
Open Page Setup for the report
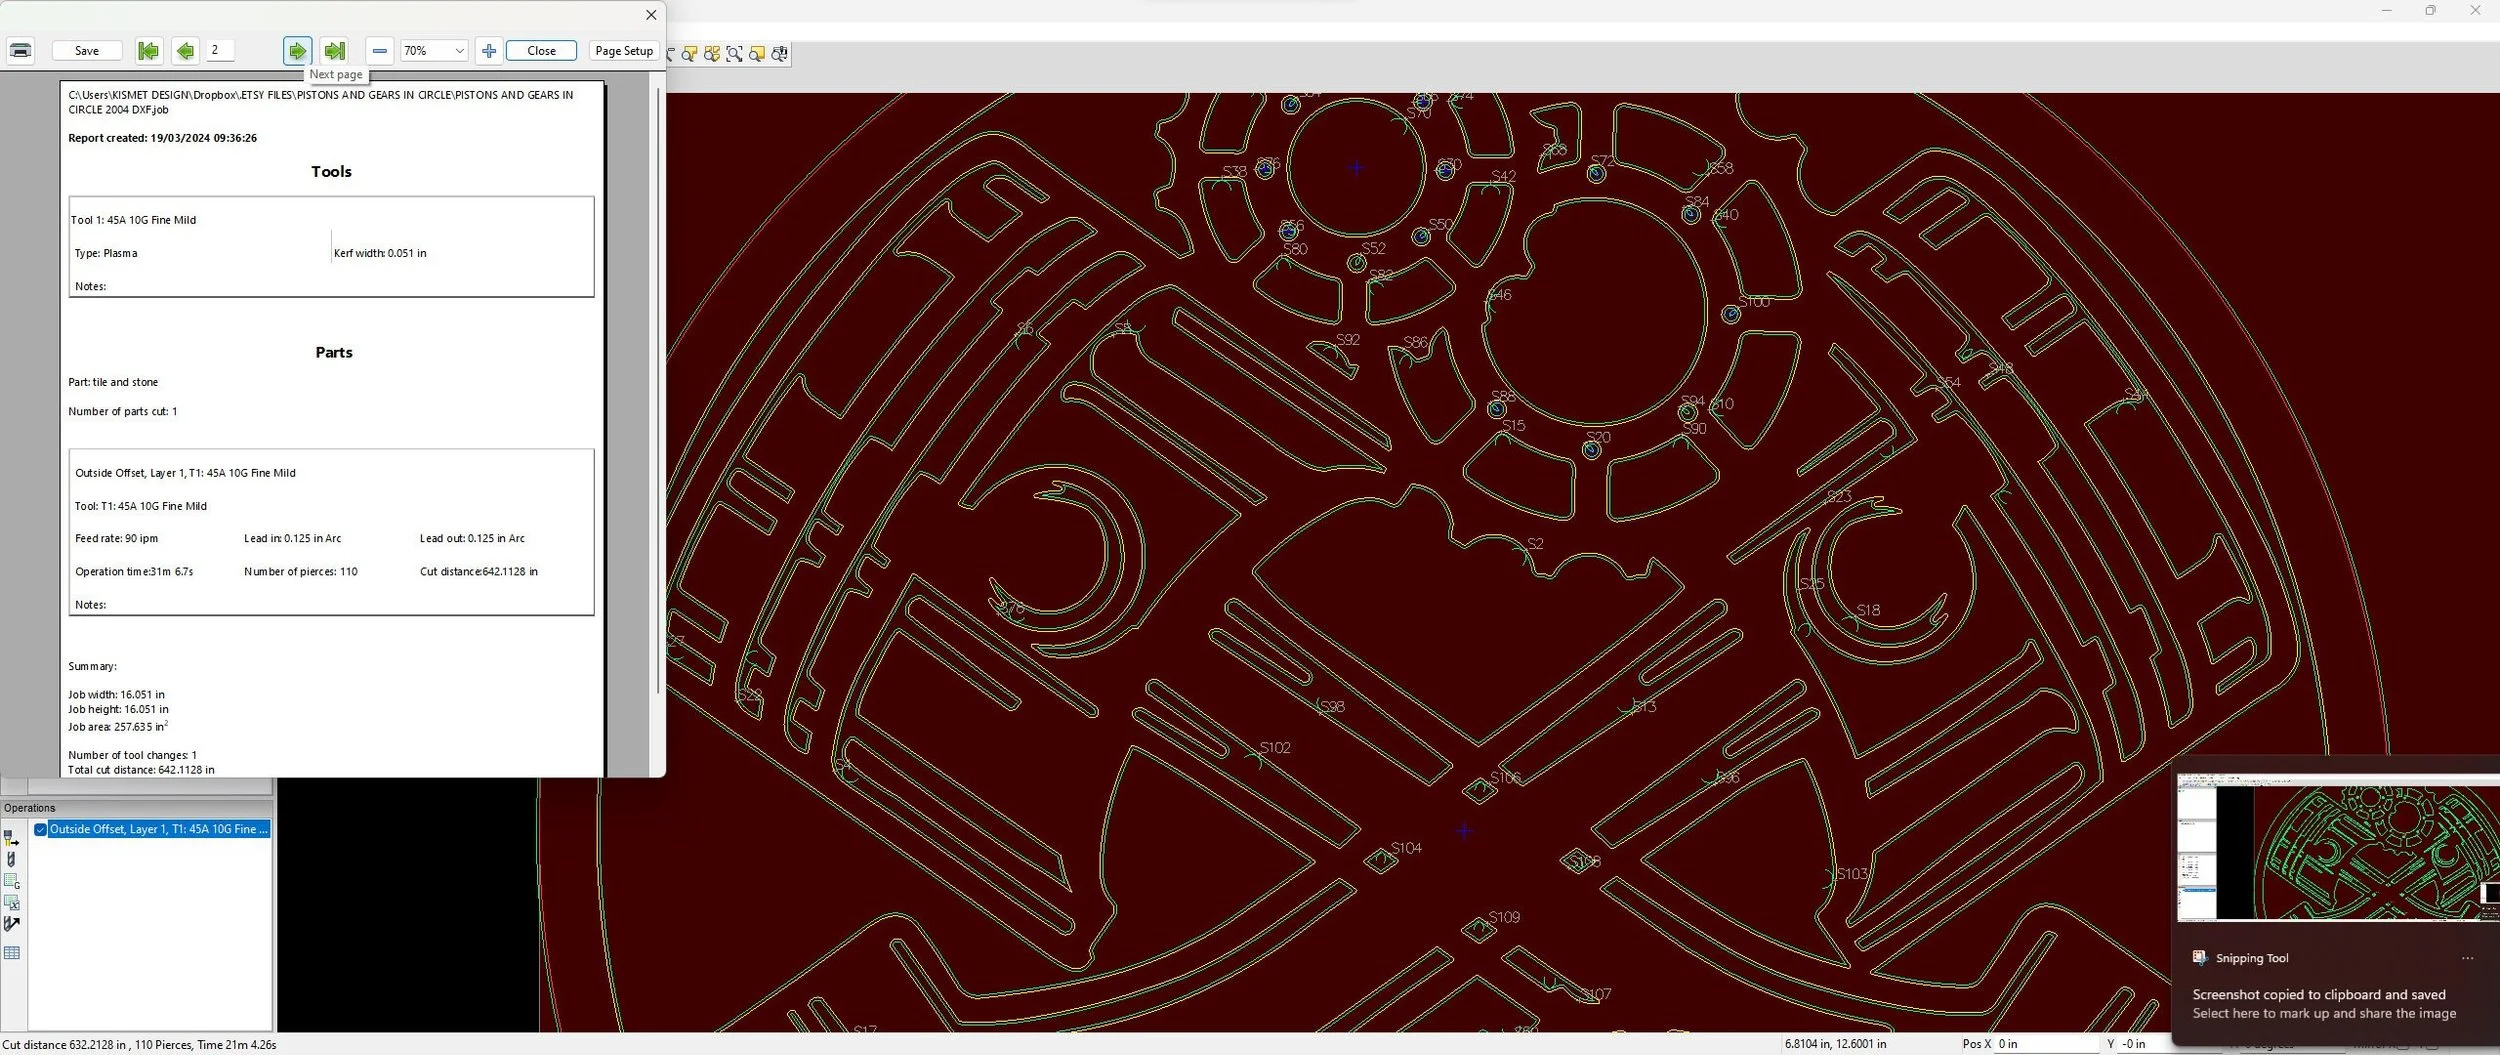click(x=624, y=51)
